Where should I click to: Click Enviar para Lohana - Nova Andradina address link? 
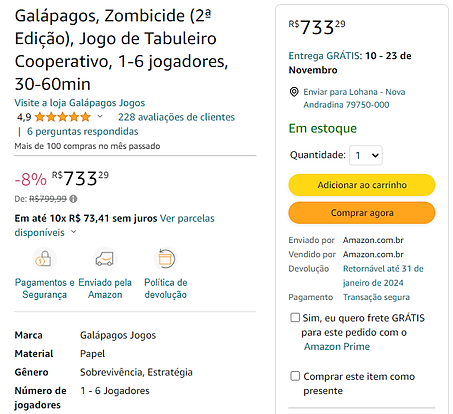tap(354, 98)
